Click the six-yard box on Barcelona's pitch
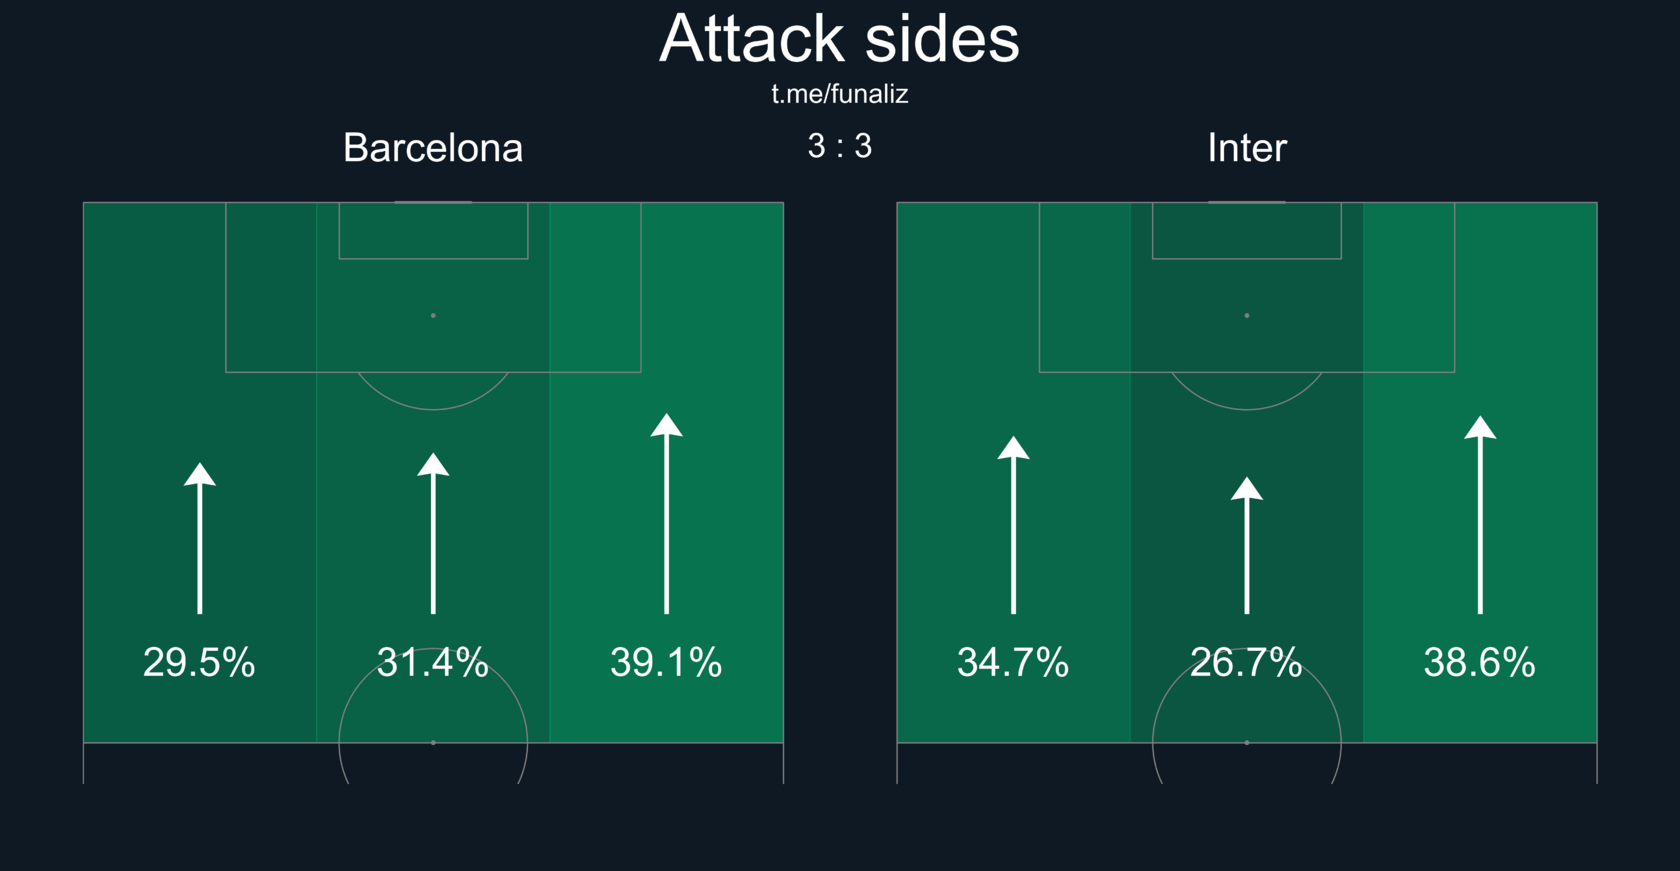 433,231
